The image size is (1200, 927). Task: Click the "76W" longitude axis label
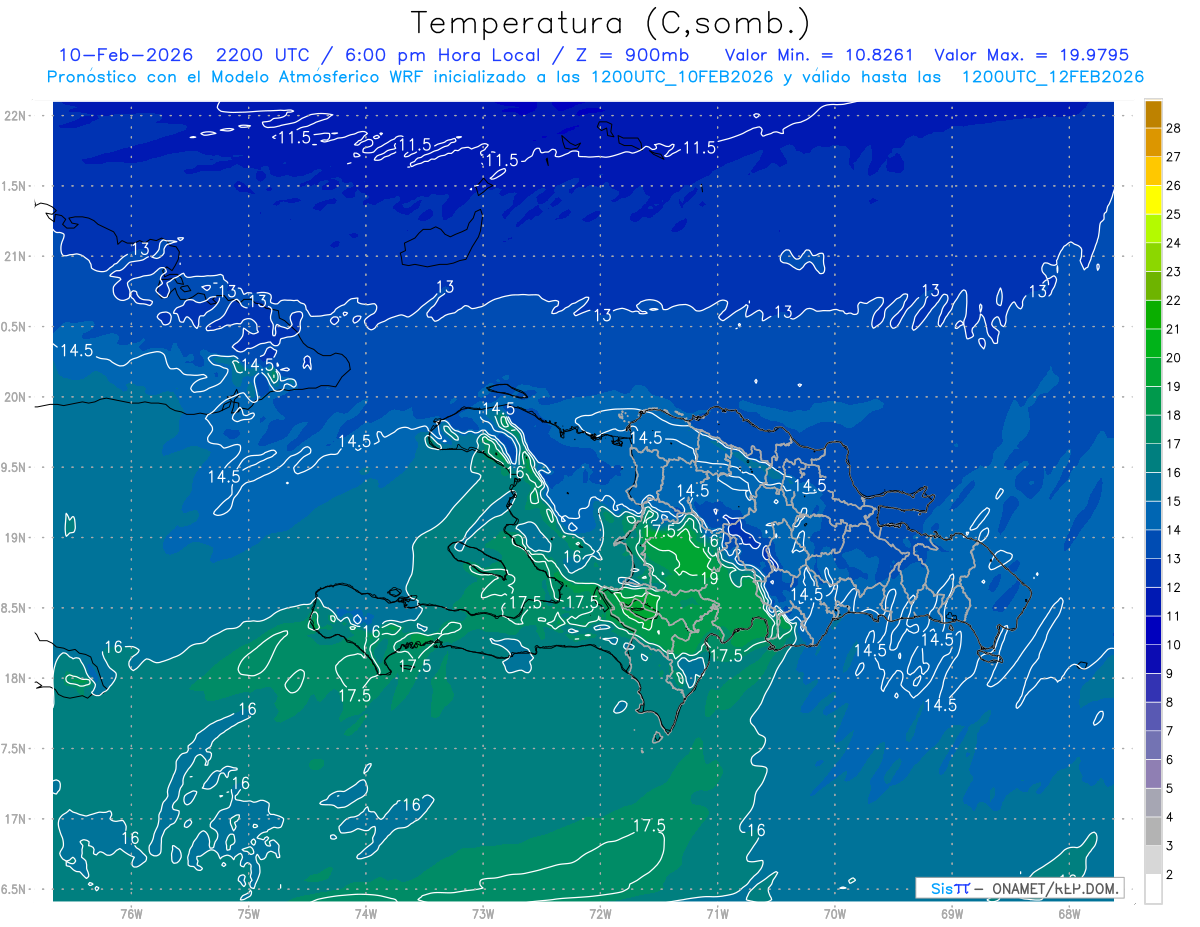coord(131,913)
